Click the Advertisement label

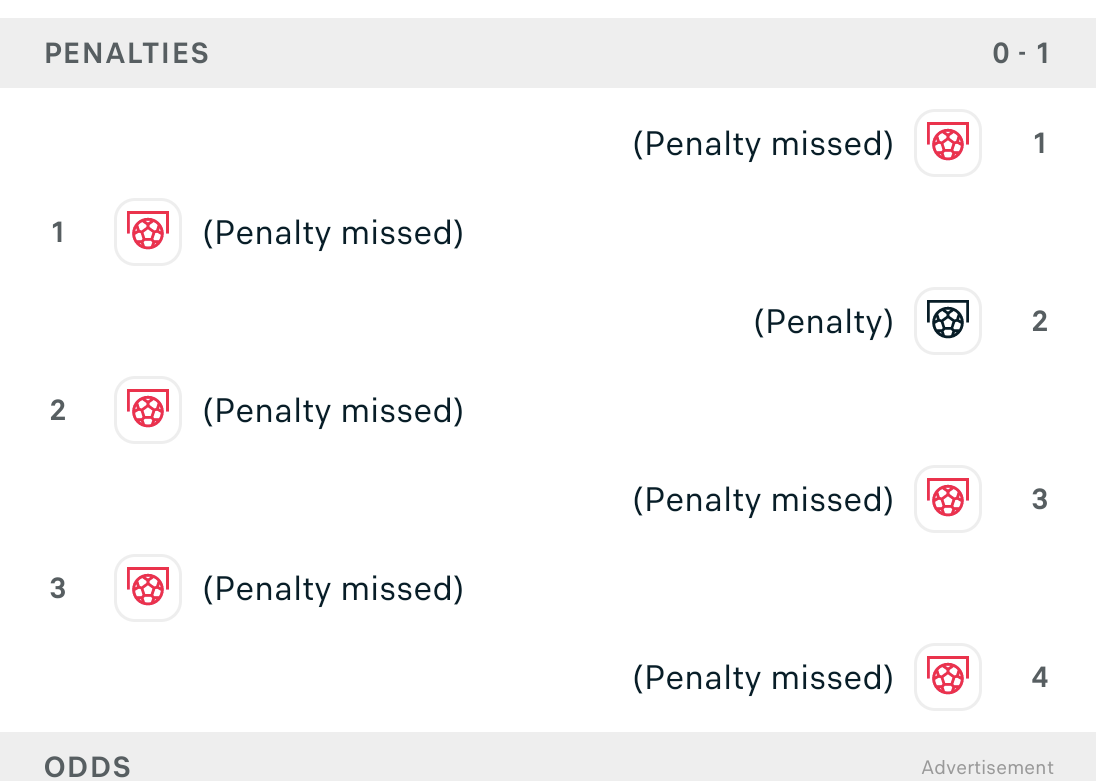987,767
